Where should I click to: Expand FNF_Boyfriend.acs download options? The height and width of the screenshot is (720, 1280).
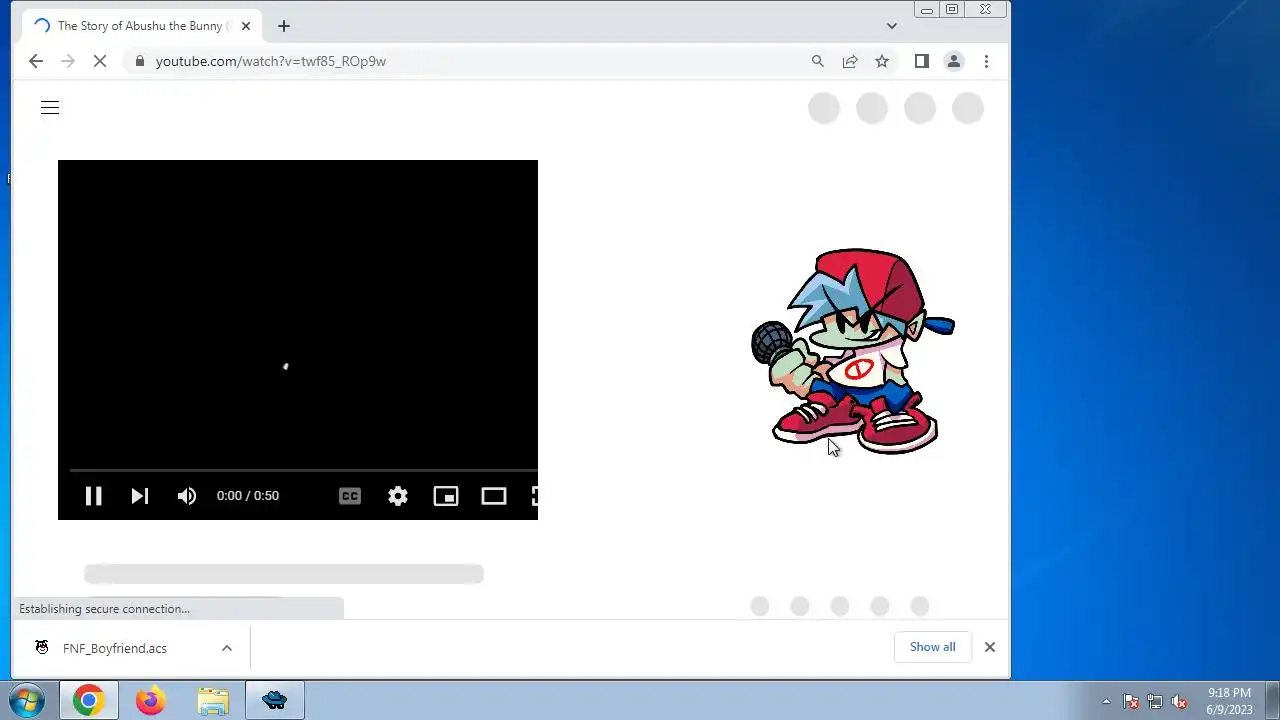[227, 648]
